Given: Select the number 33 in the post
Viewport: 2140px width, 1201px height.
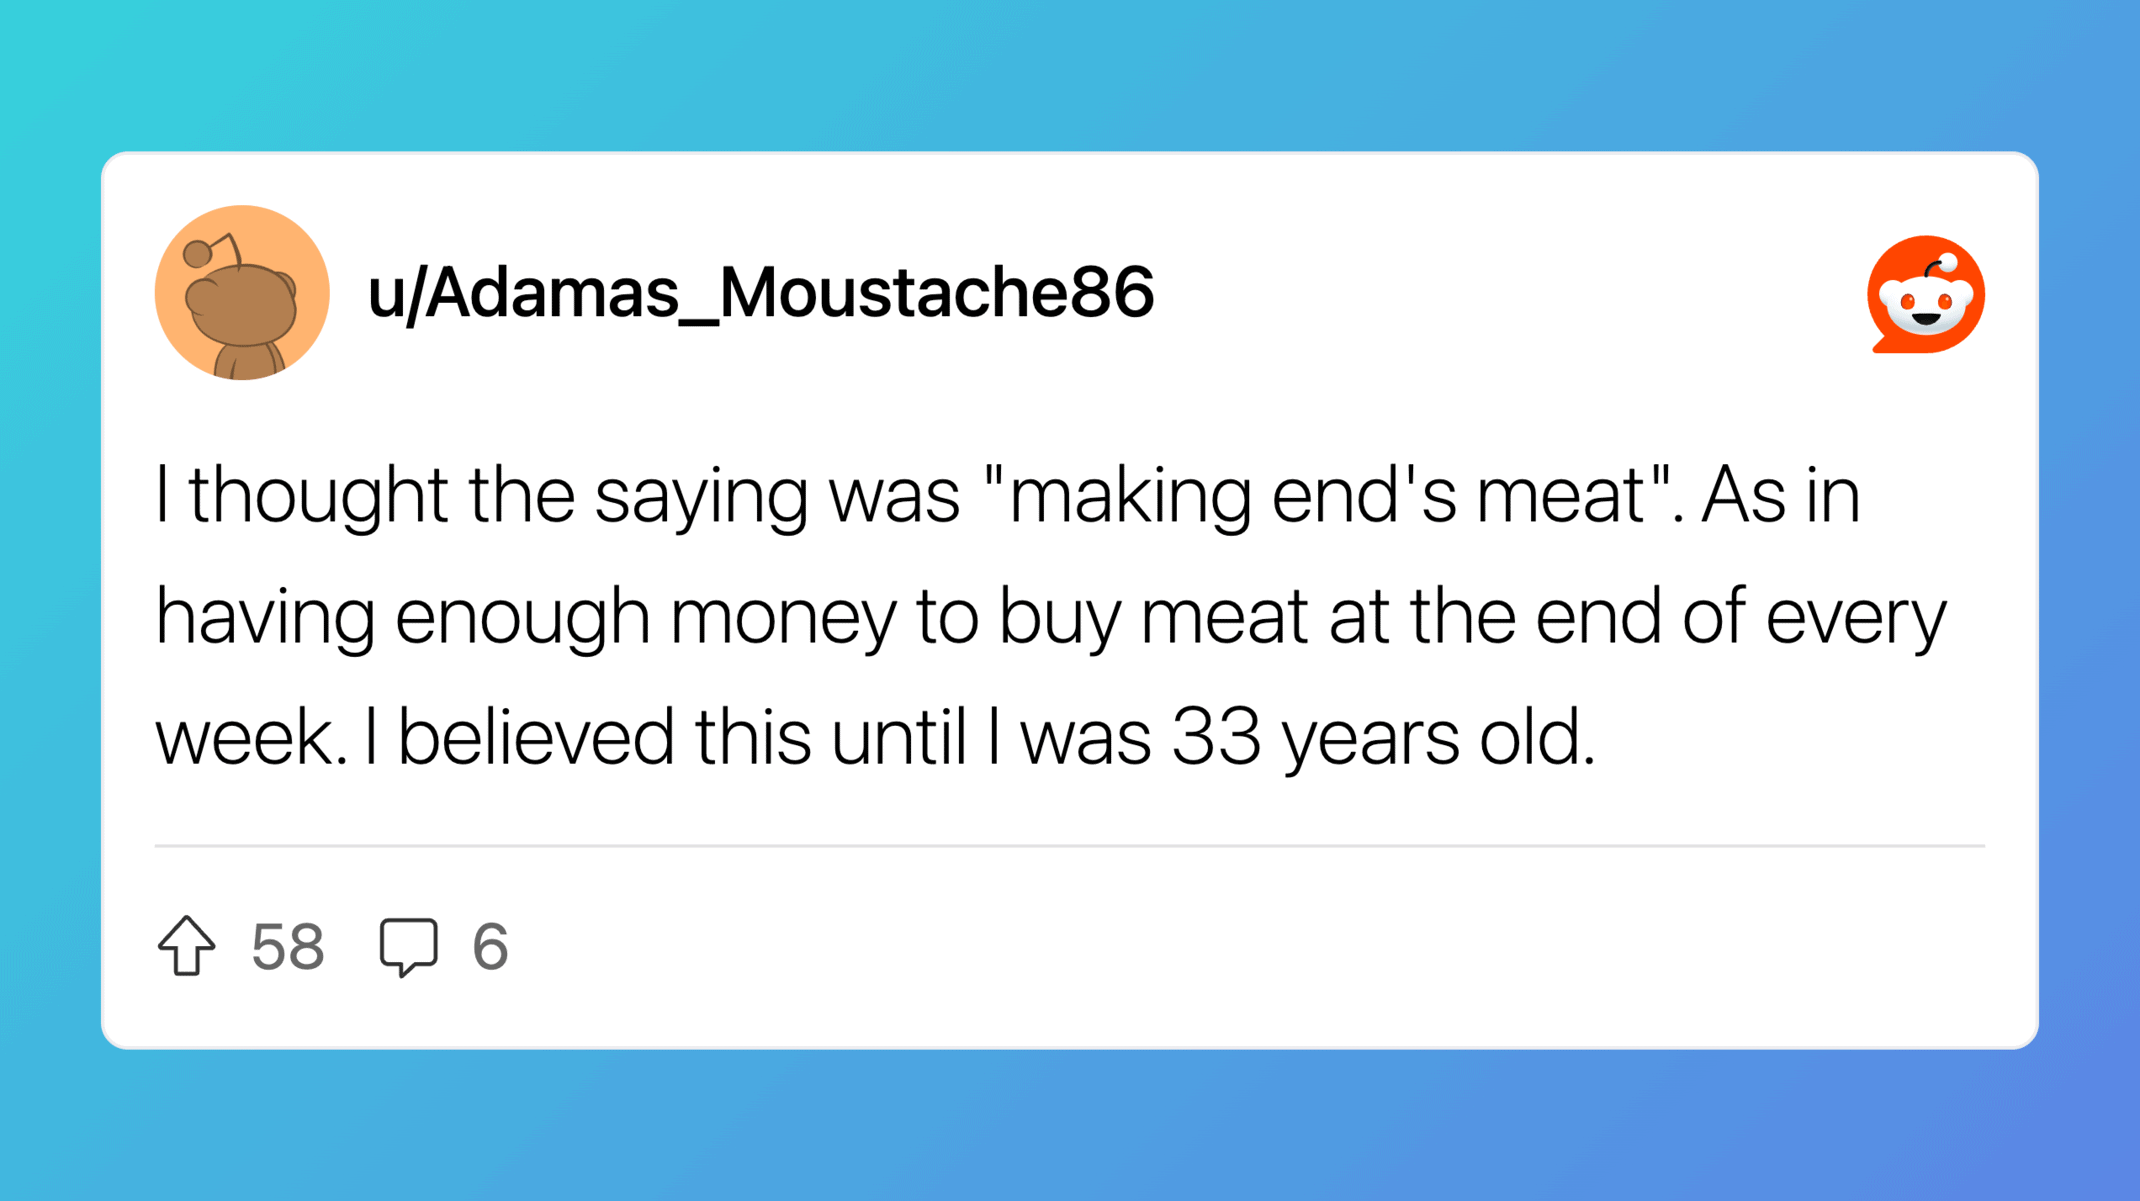Looking at the screenshot, I should 1215,737.
